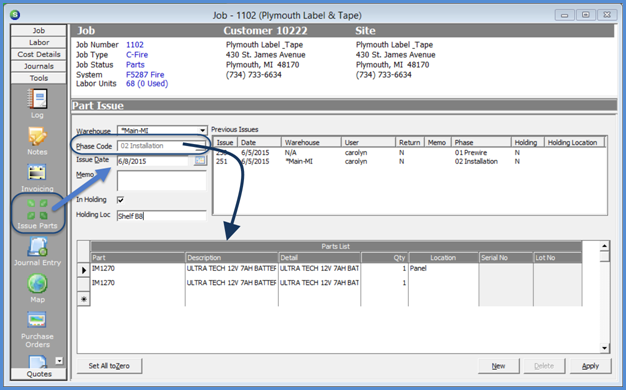Switch to the Tools tab
The image size is (626, 390).
click(x=39, y=78)
